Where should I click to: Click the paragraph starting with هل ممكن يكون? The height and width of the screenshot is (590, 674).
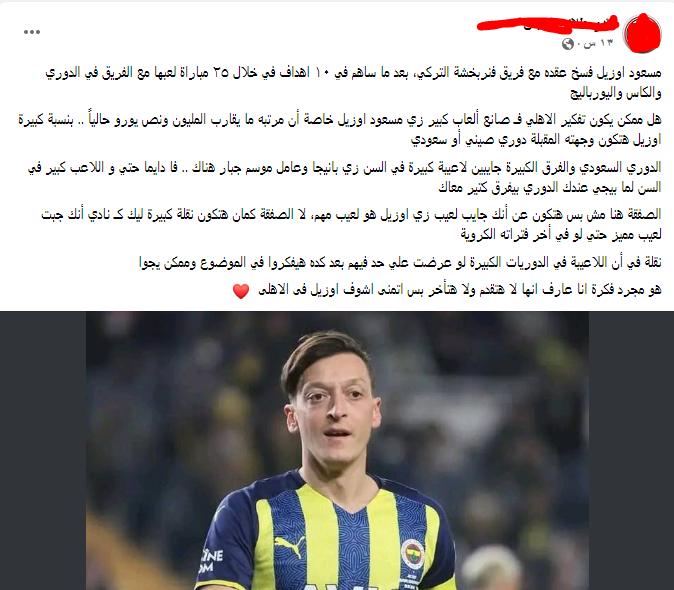pyautogui.click(x=340, y=129)
